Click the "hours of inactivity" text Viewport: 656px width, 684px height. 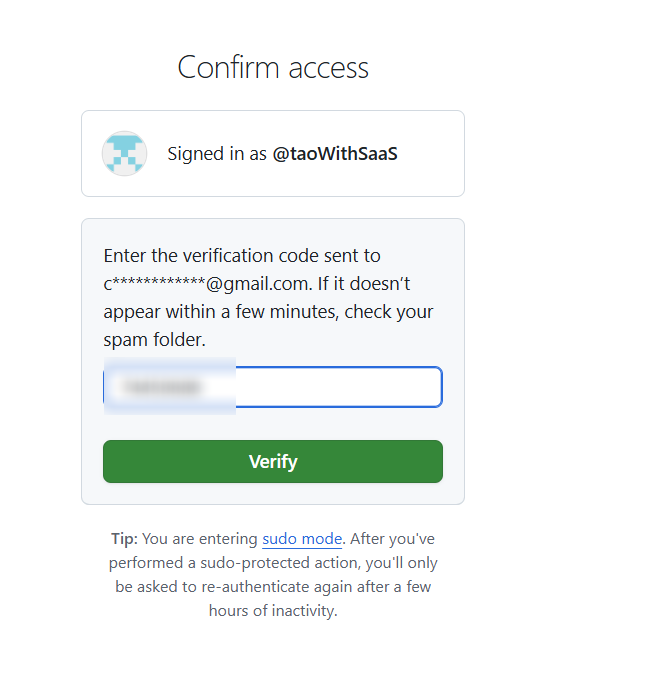coord(273,611)
